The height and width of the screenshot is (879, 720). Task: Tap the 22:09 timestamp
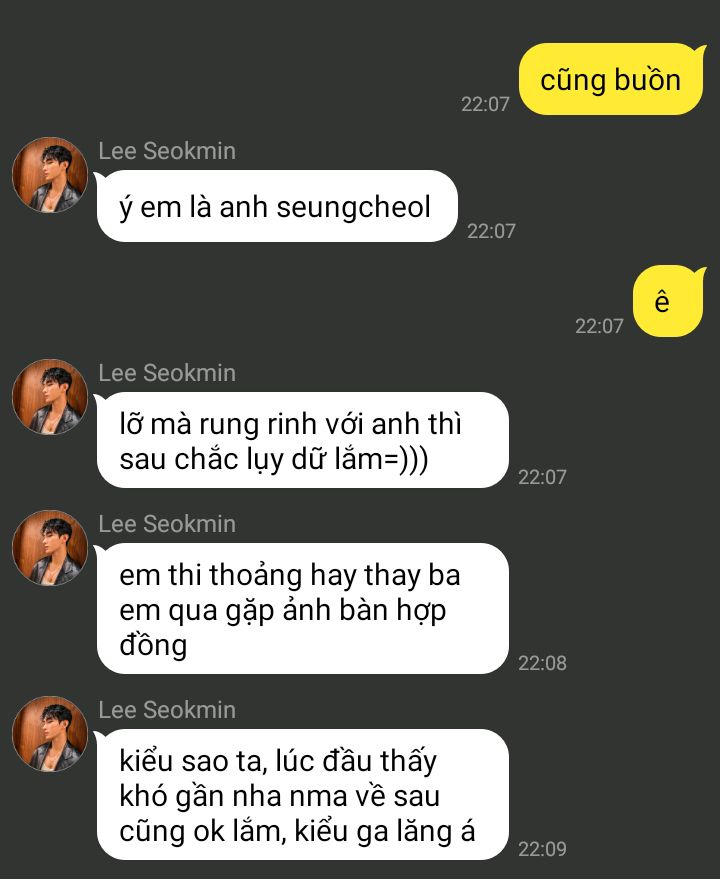[x=542, y=849]
